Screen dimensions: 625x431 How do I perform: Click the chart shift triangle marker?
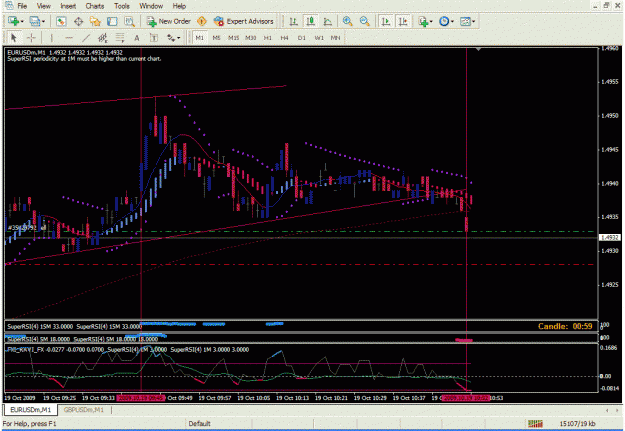(478, 49)
